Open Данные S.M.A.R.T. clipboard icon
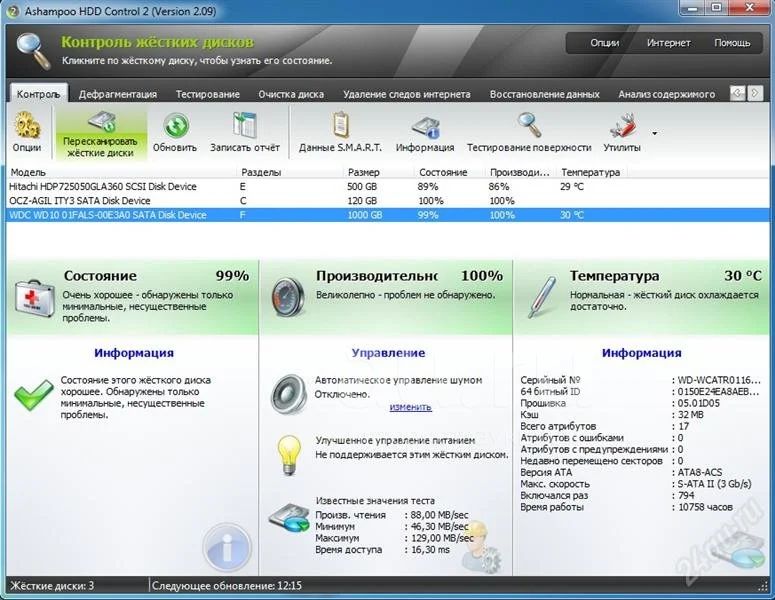 [x=340, y=125]
